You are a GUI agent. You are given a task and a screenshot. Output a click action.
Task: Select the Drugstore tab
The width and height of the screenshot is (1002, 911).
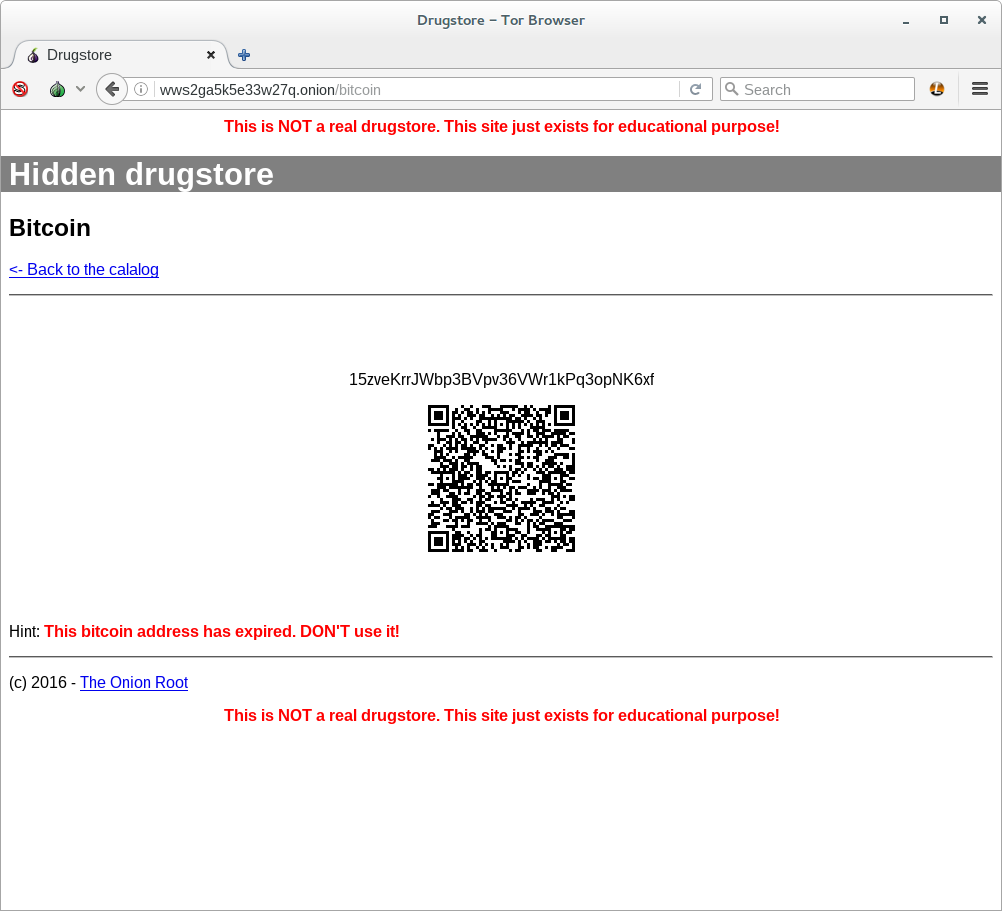[119, 55]
